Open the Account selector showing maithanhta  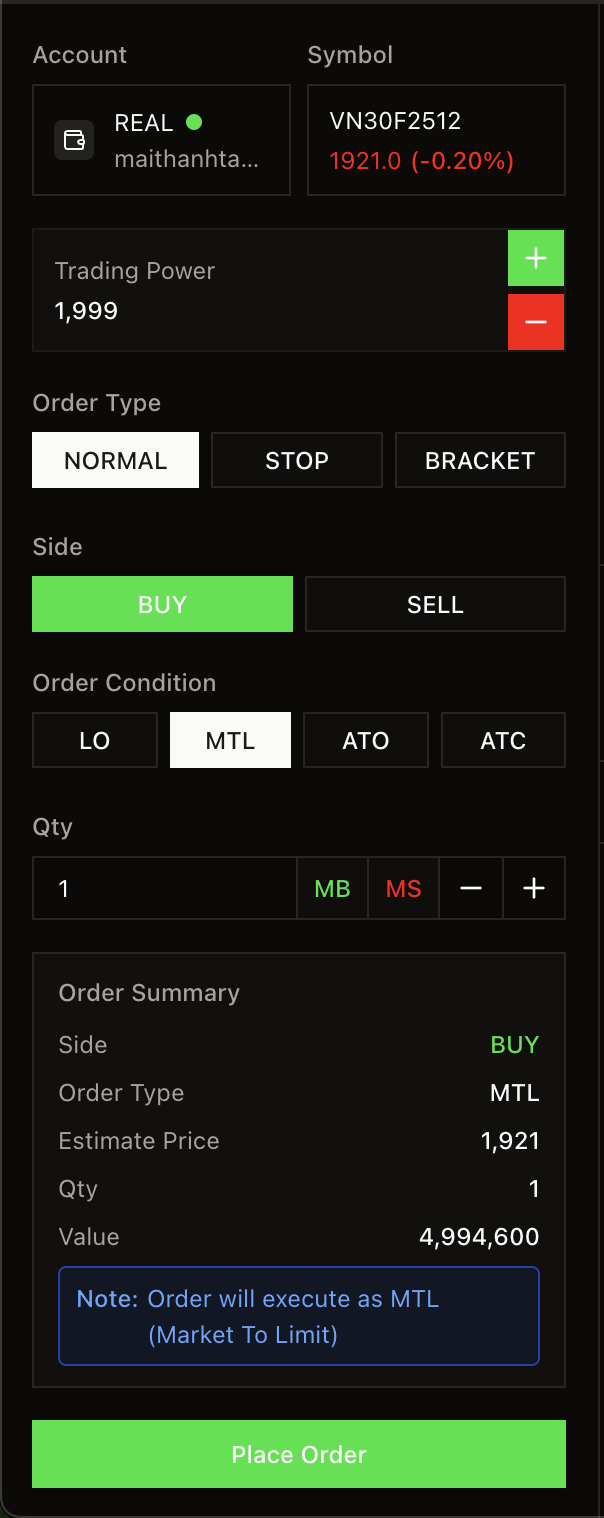point(161,140)
